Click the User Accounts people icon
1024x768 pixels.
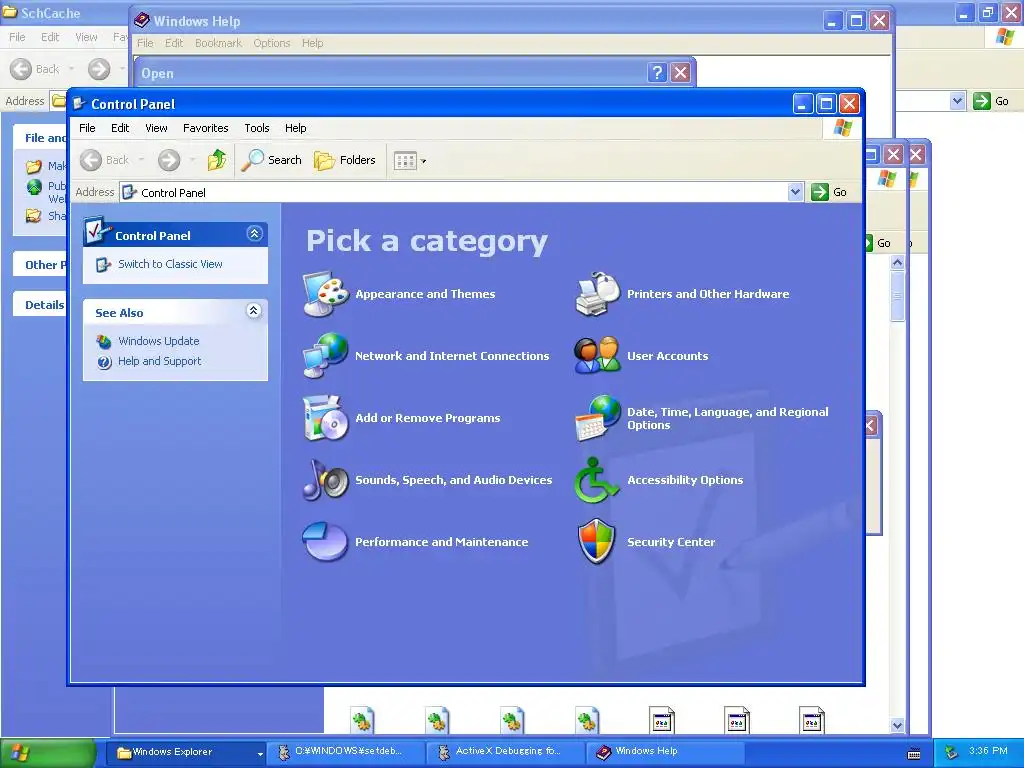pos(597,356)
